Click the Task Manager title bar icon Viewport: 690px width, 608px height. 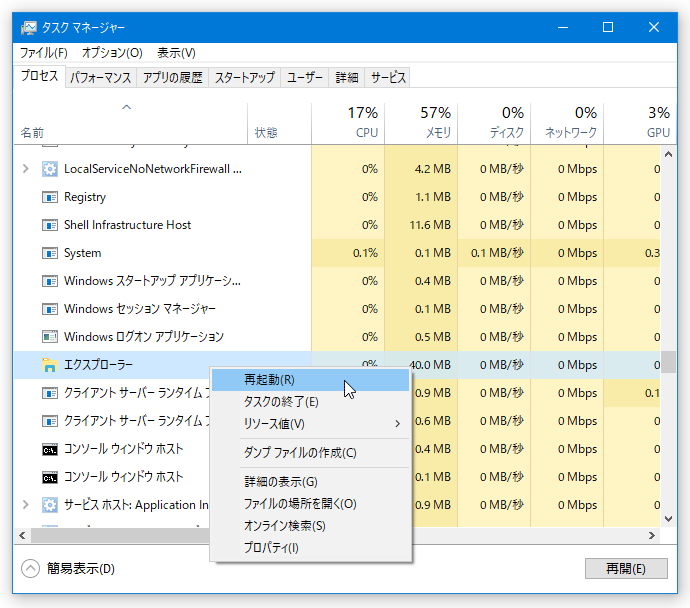[29, 28]
